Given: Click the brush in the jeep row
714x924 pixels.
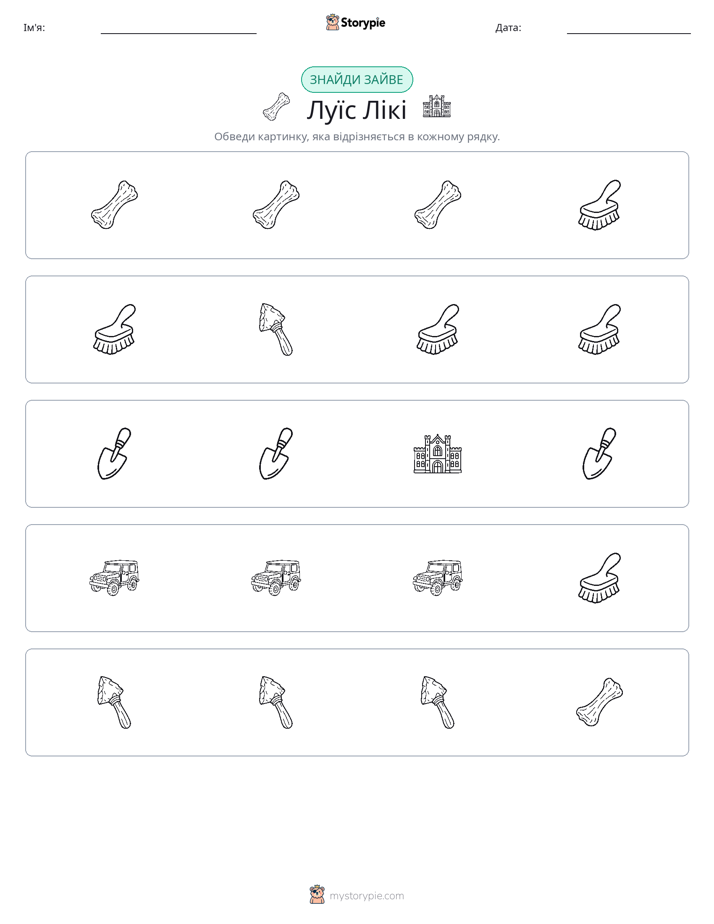Looking at the screenshot, I should [599, 578].
